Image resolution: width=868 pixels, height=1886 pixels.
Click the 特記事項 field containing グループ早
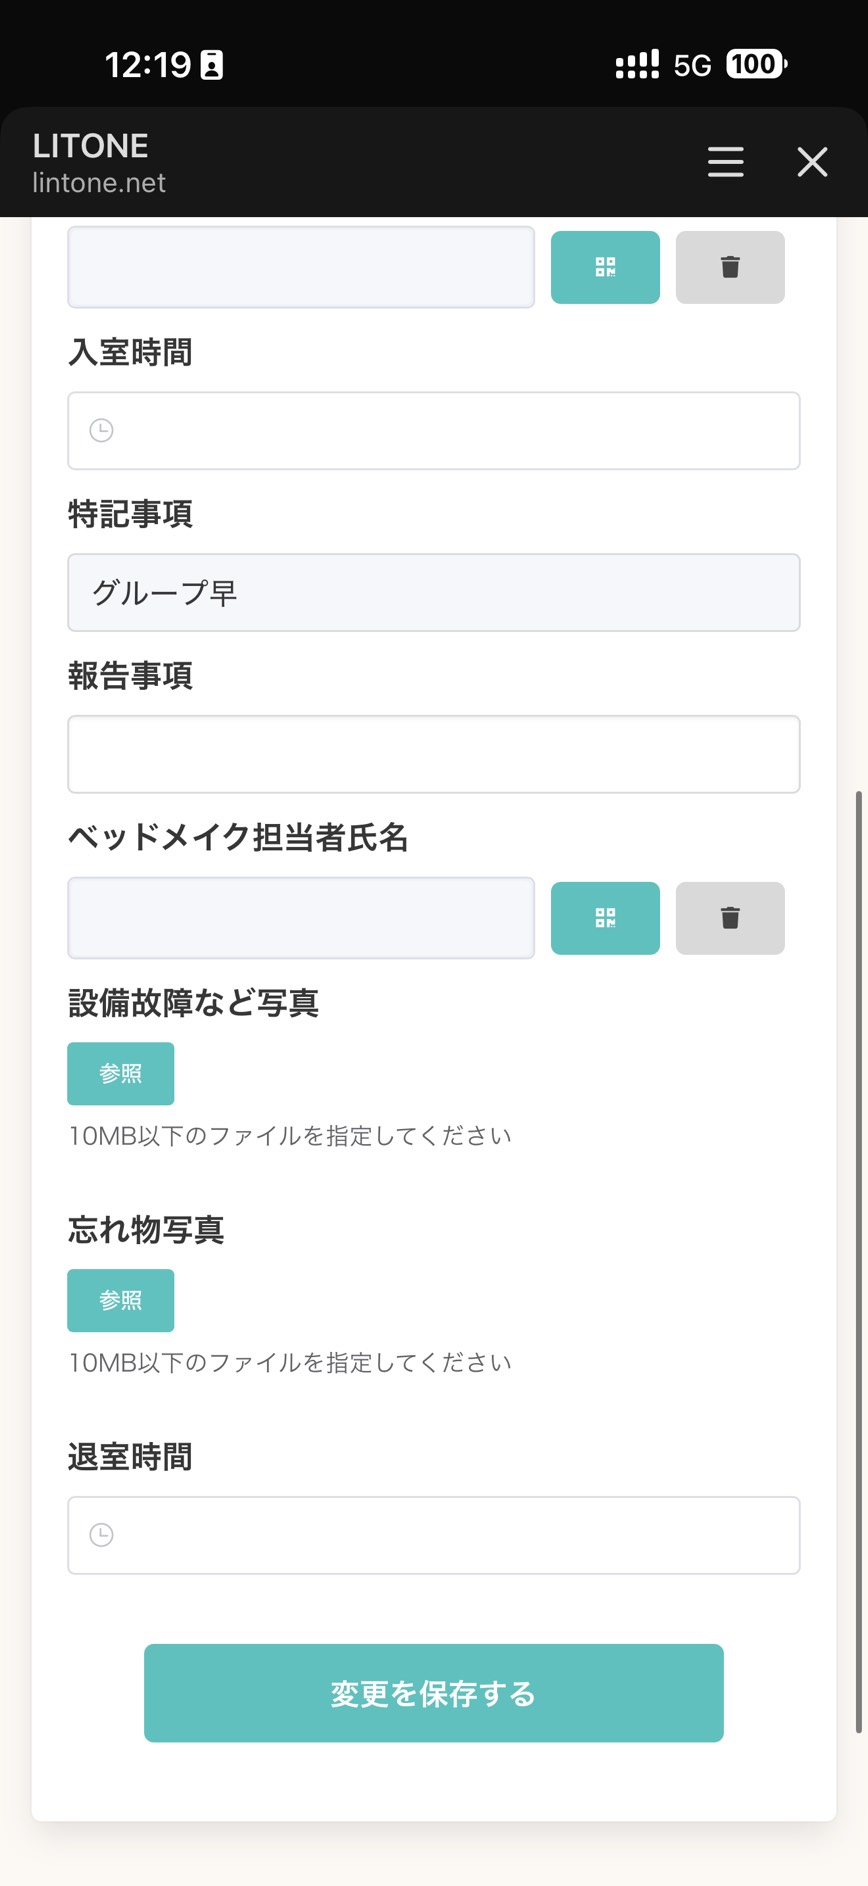[x=433, y=593]
